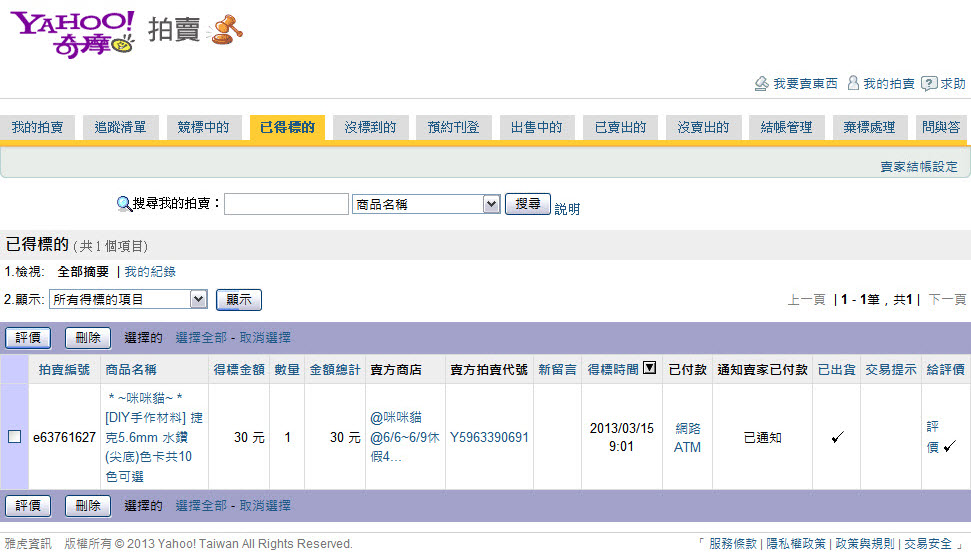The width and height of the screenshot is (971, 559).
Task: Sort by the 拍賣編號 column header
Action: (64, 370)
